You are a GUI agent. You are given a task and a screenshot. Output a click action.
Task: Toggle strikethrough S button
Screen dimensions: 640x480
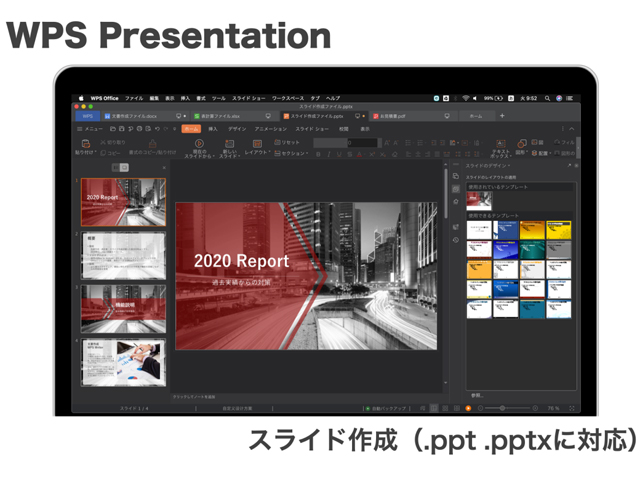(x=349, y=154)
